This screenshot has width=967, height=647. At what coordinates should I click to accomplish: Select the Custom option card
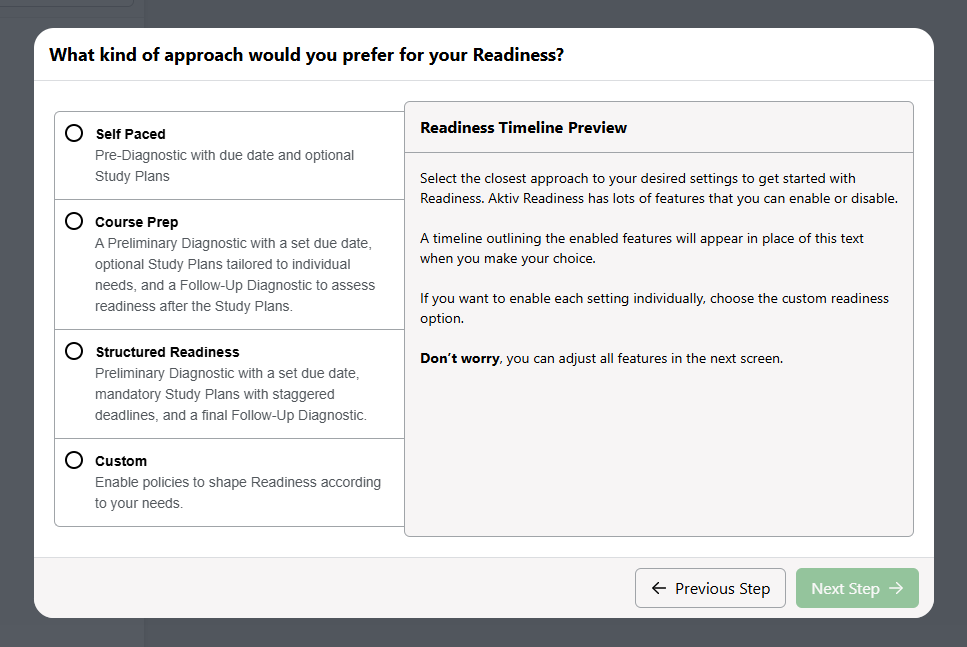pos(228,481)
